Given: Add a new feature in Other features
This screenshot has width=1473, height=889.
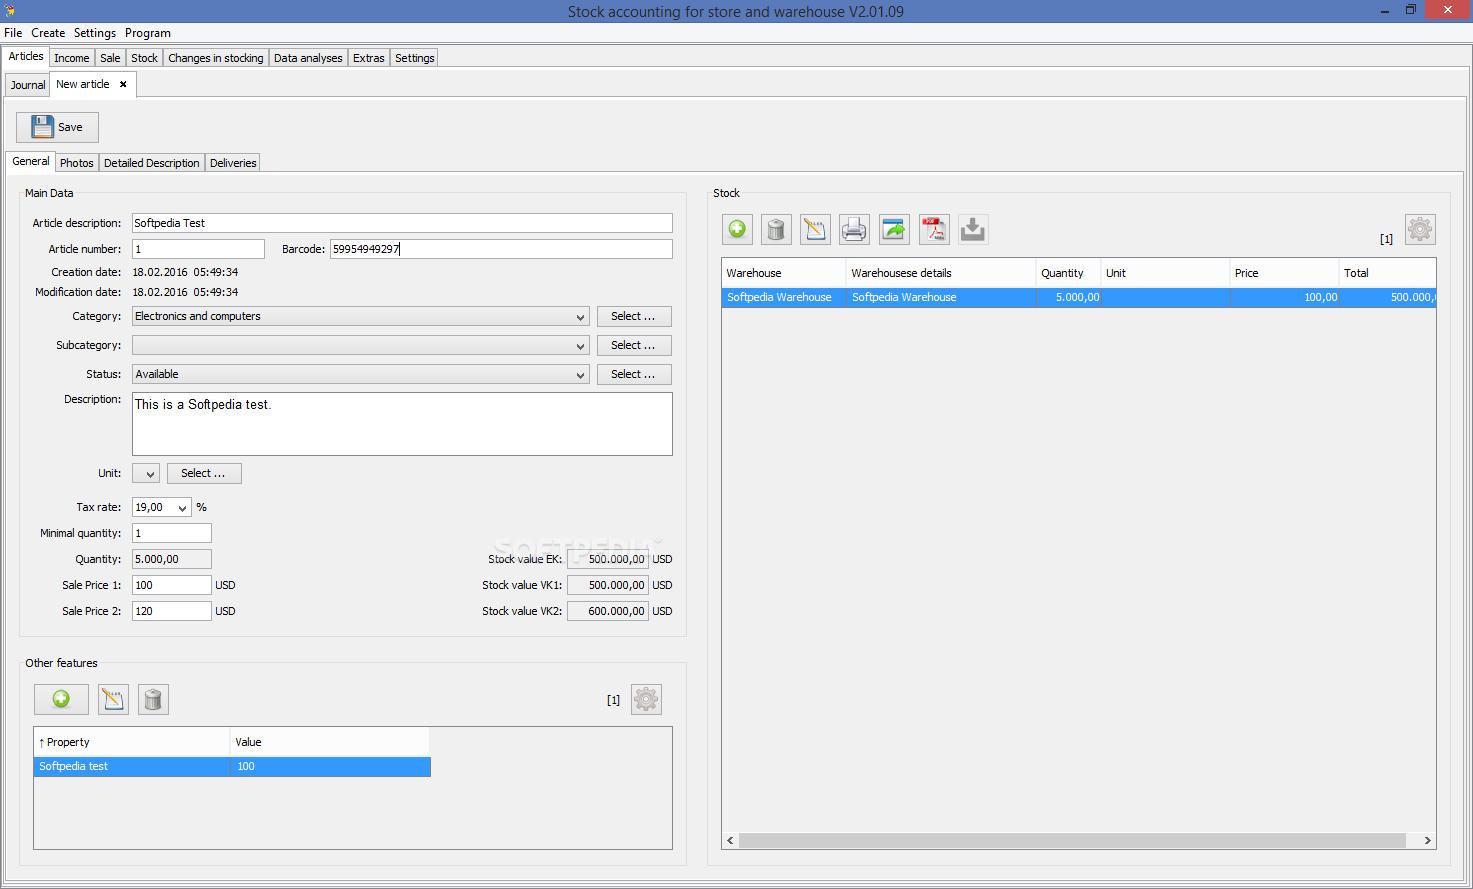Looking at the screenshot, I should 61,699.
